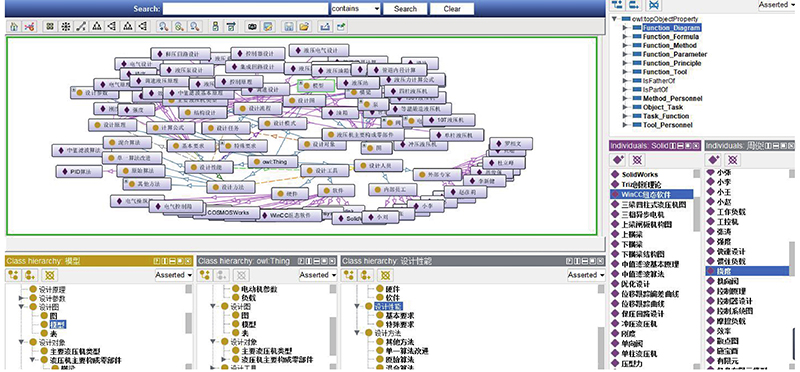The image size is (800, 372).
Task: Click add subclass icon in the 模型 hierarchy panel
Action: click(x=13, y=275)
